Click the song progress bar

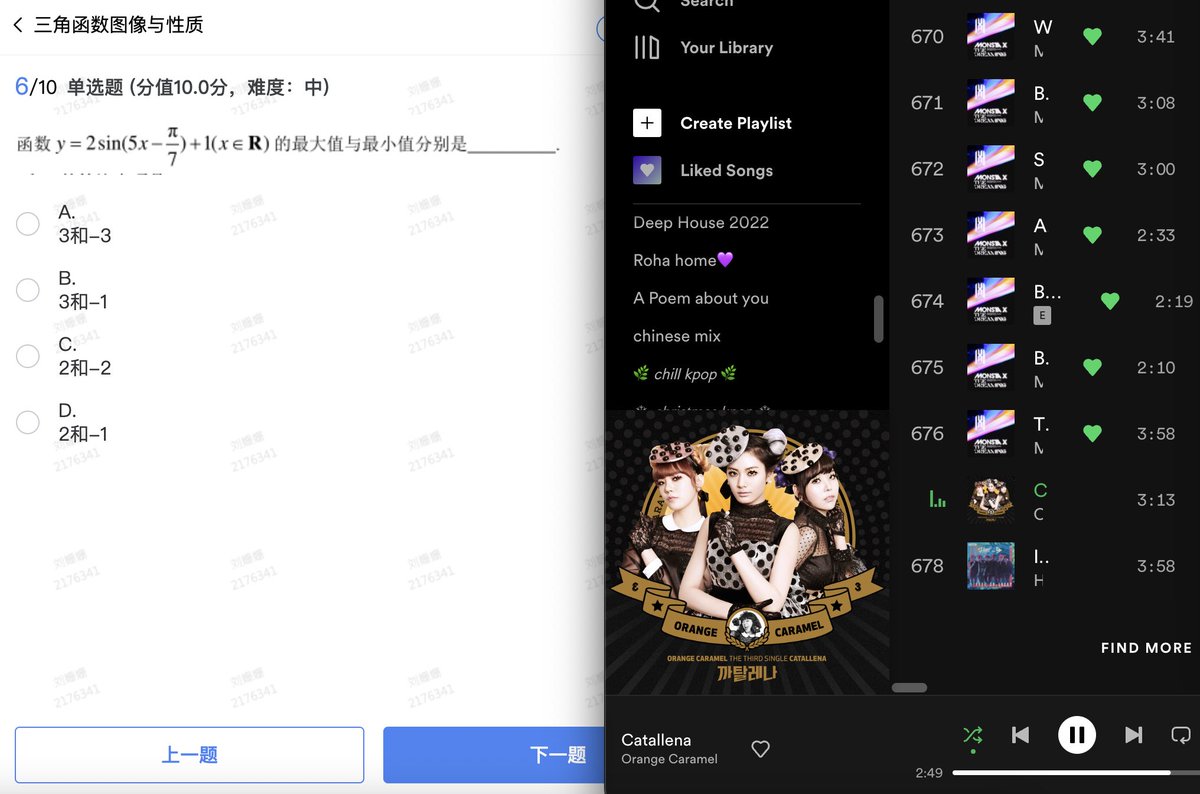coord(1076,772)
